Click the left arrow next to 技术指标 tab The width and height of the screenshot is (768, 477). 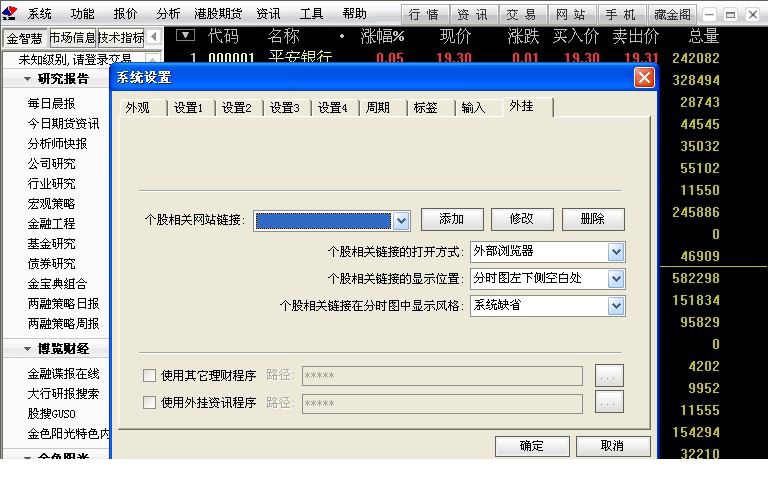[154, 37]
